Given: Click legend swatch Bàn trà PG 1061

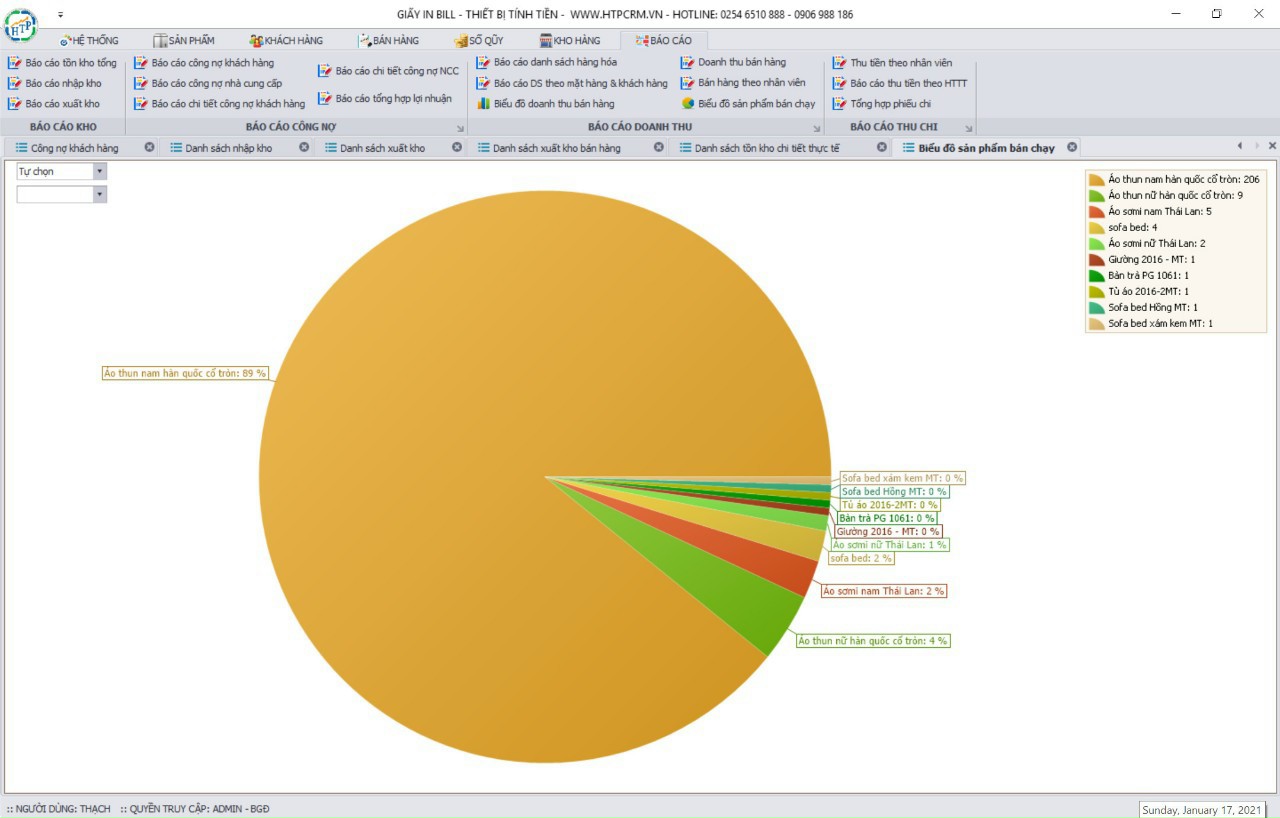Looking at the screenshot, I should point(1097,276).
